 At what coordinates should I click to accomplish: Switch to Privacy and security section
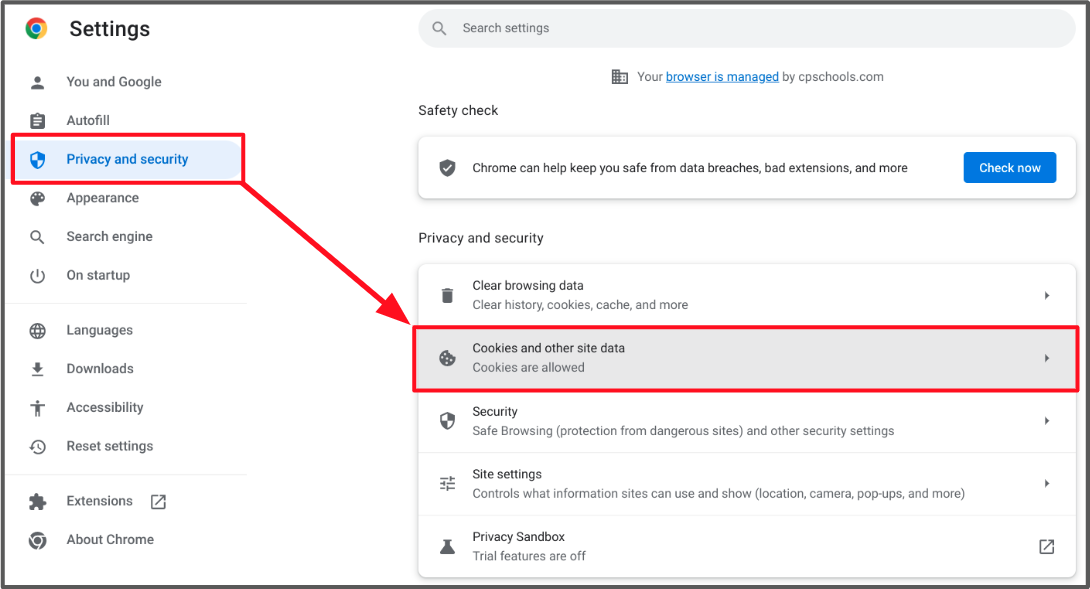tap(125, 158)
